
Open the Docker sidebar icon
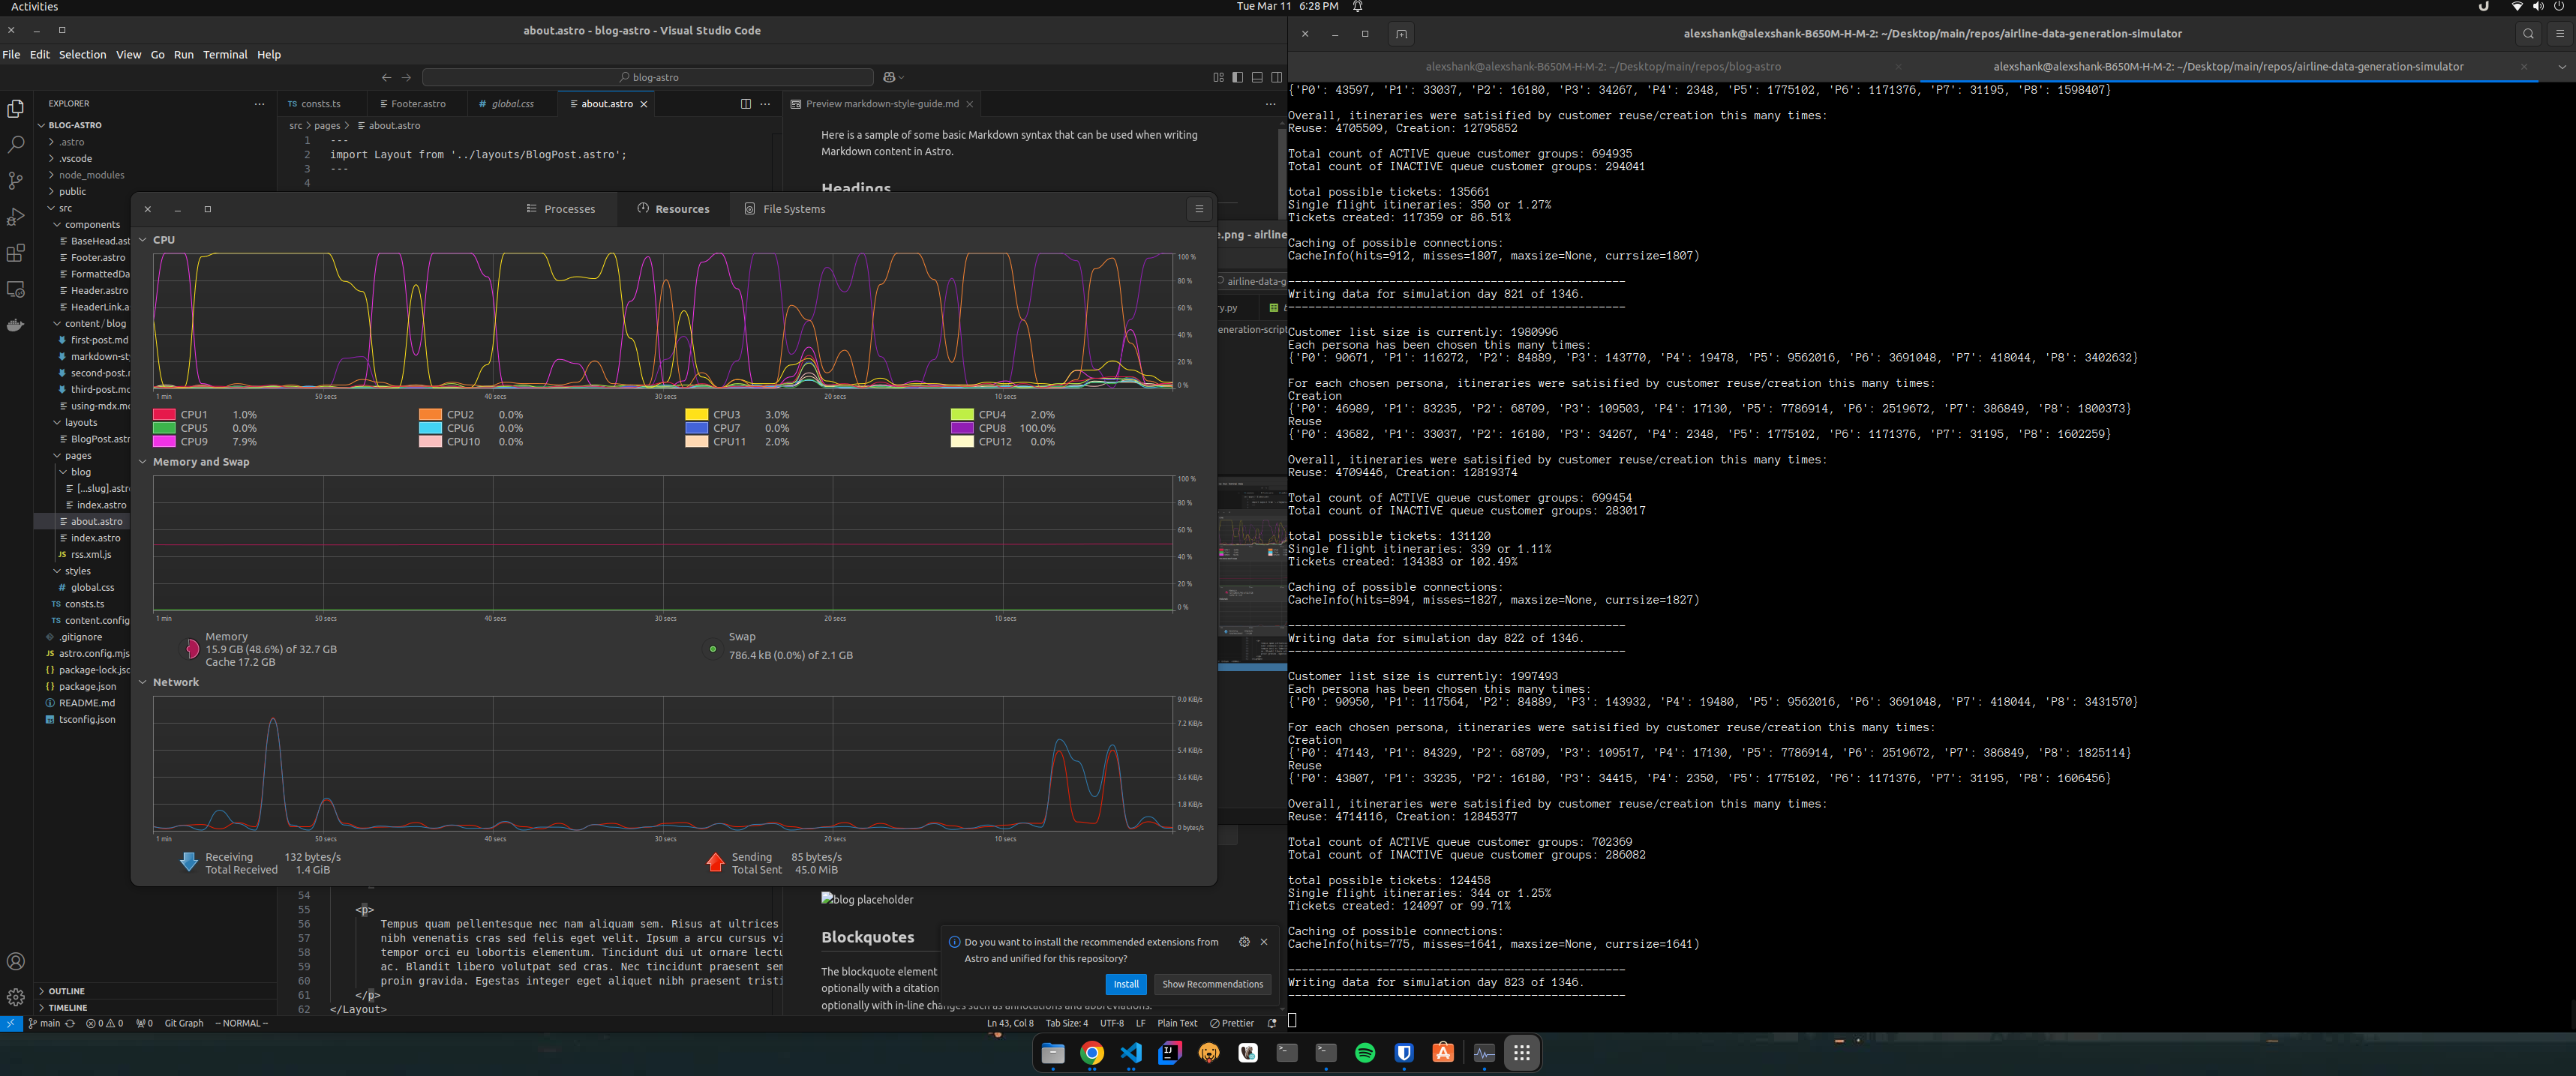click(x=16, y=325)
